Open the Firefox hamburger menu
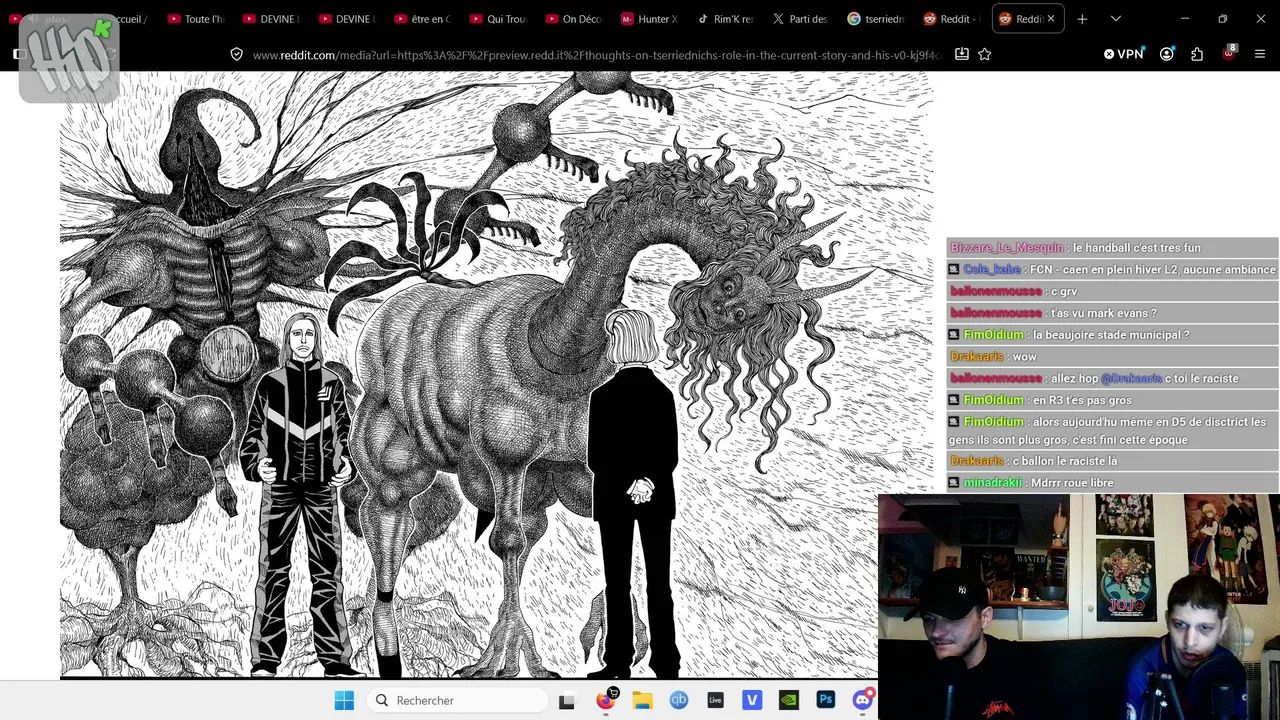This screenshot has width=1280, height=720. (1260, 54)
